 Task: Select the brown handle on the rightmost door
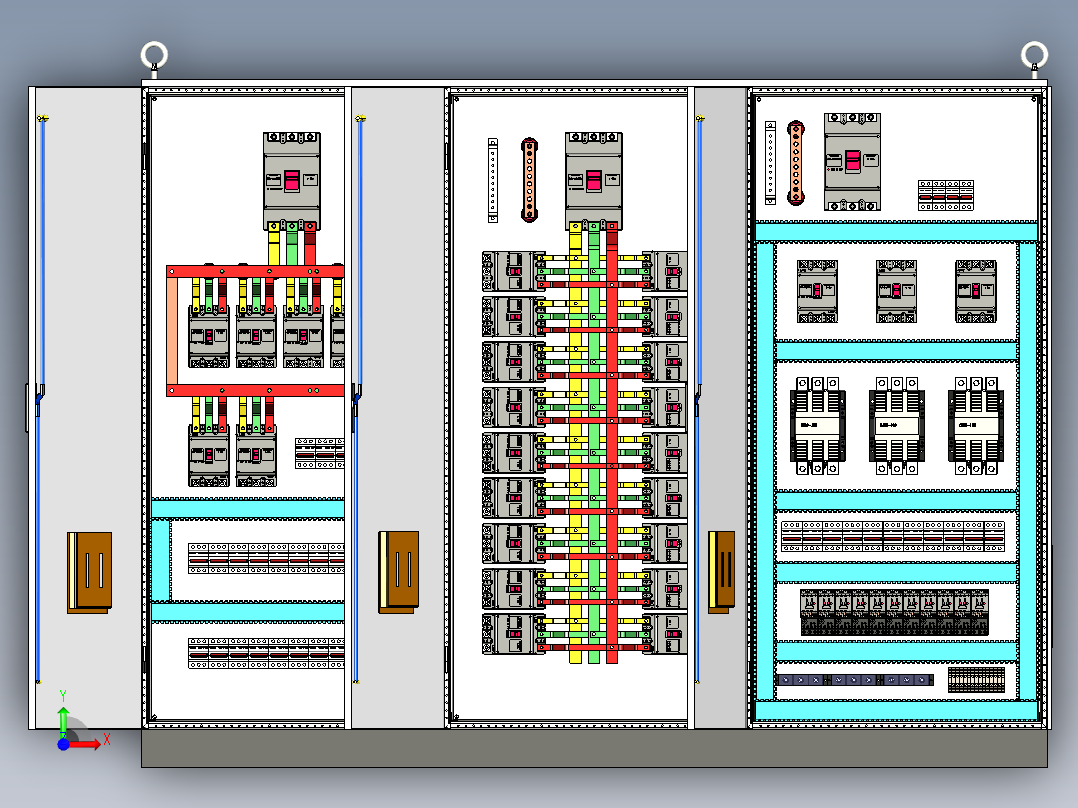[722, 571]
